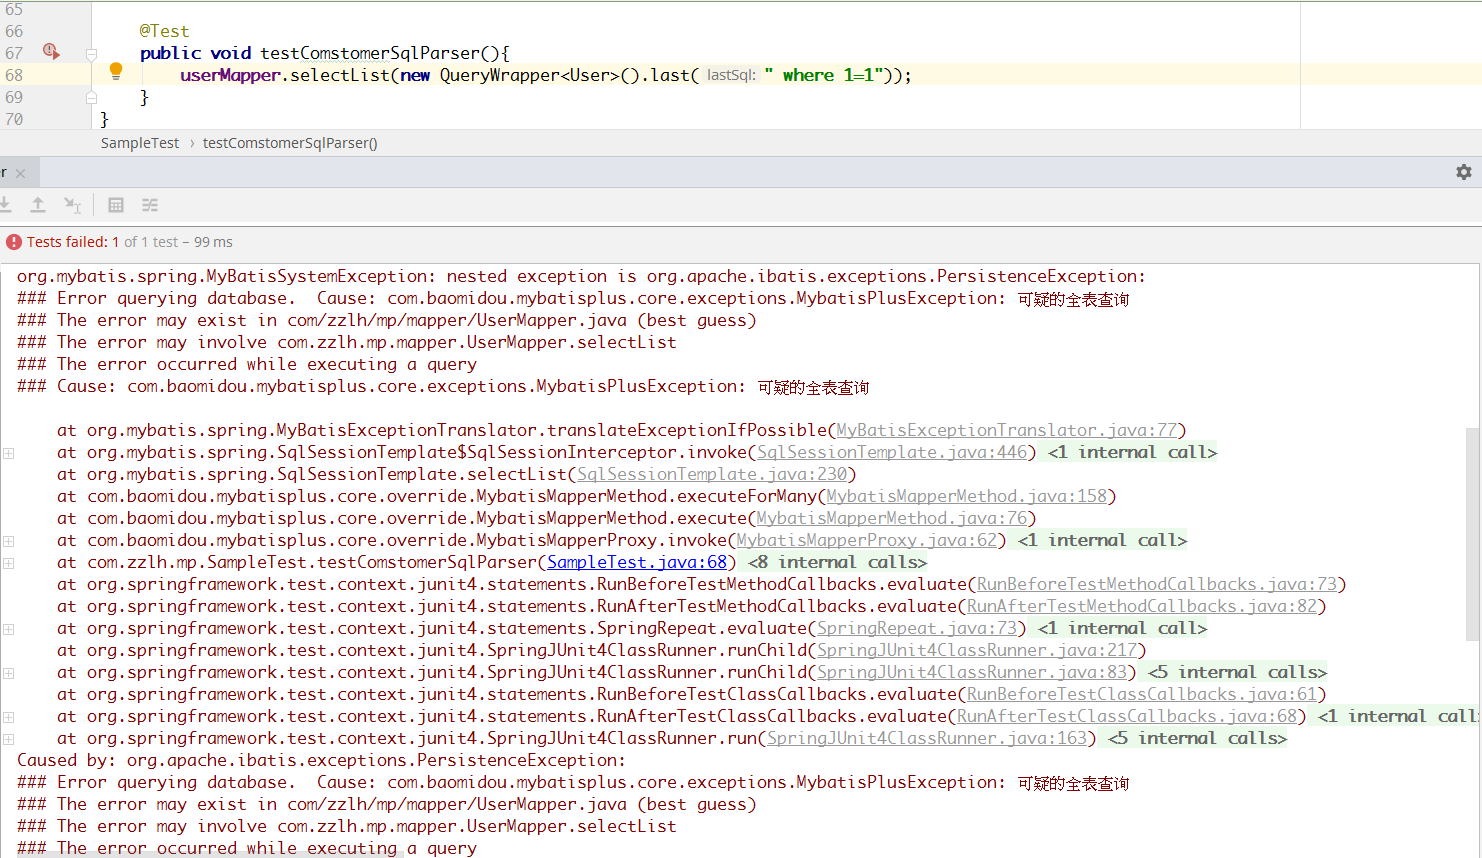Open the yellow lightbulb quick-fix on line 68
The height and width of the screenshot is (858, 1482).
(x=116, y=71)
